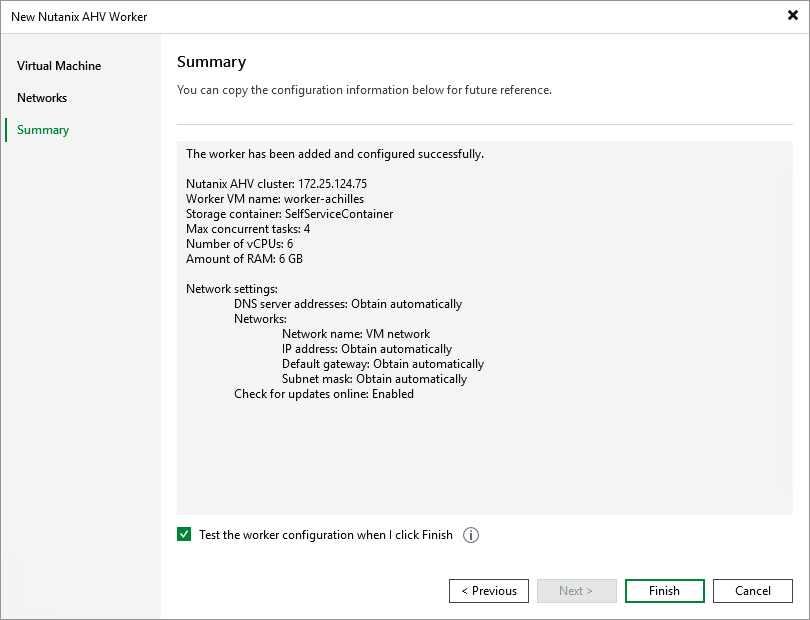Click the "worker-achilles" VM name text

(x=268, y=199)
